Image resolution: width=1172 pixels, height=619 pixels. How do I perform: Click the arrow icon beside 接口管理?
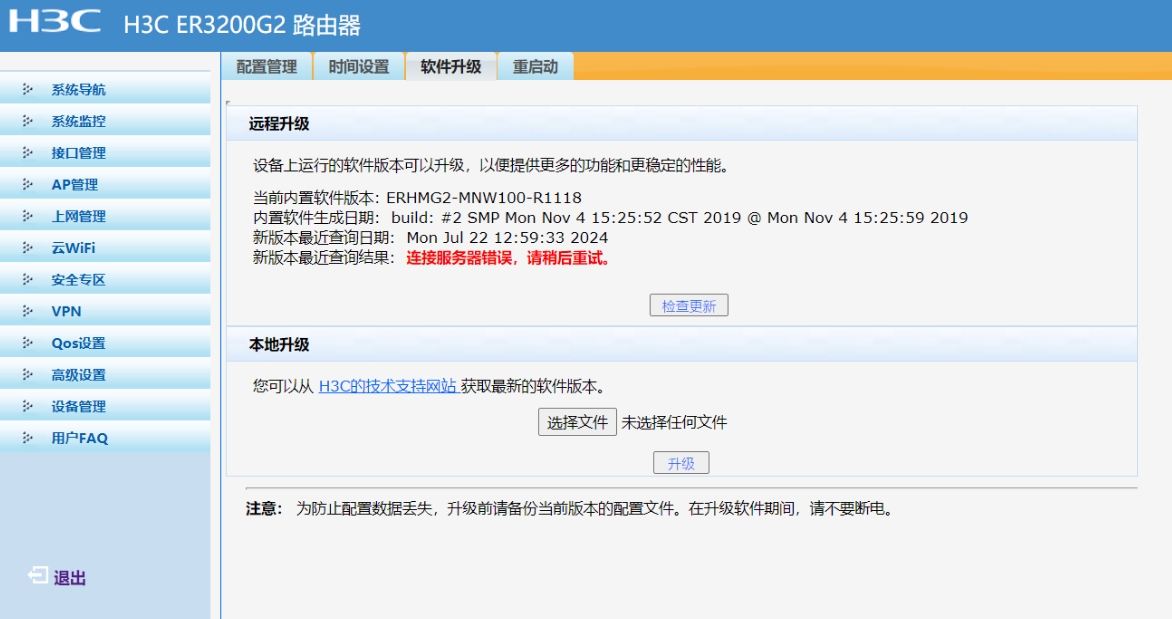click(28, 153)
